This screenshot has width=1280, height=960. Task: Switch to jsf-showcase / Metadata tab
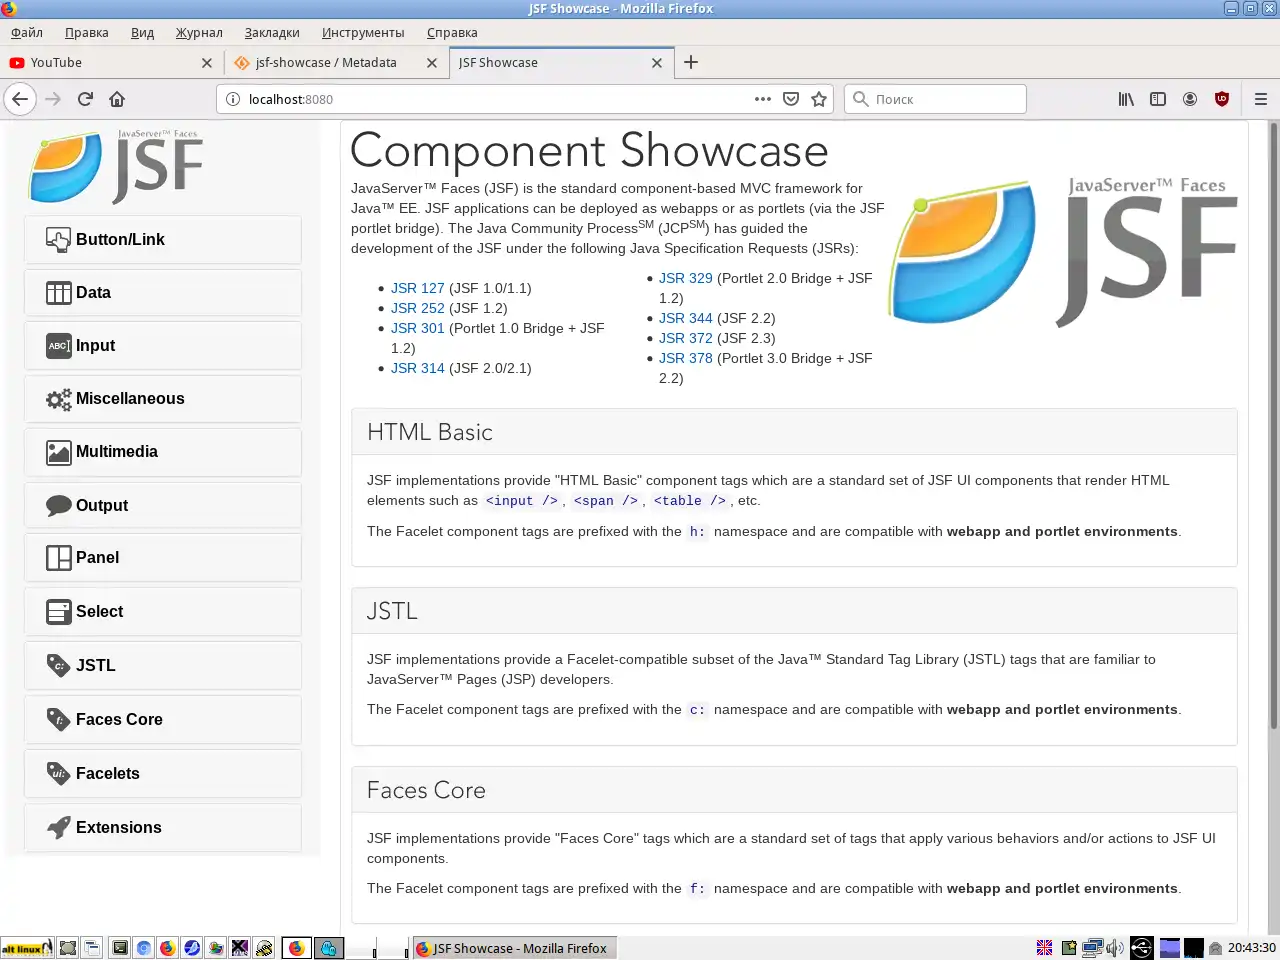pyautogui.click(x=335, y=62)
